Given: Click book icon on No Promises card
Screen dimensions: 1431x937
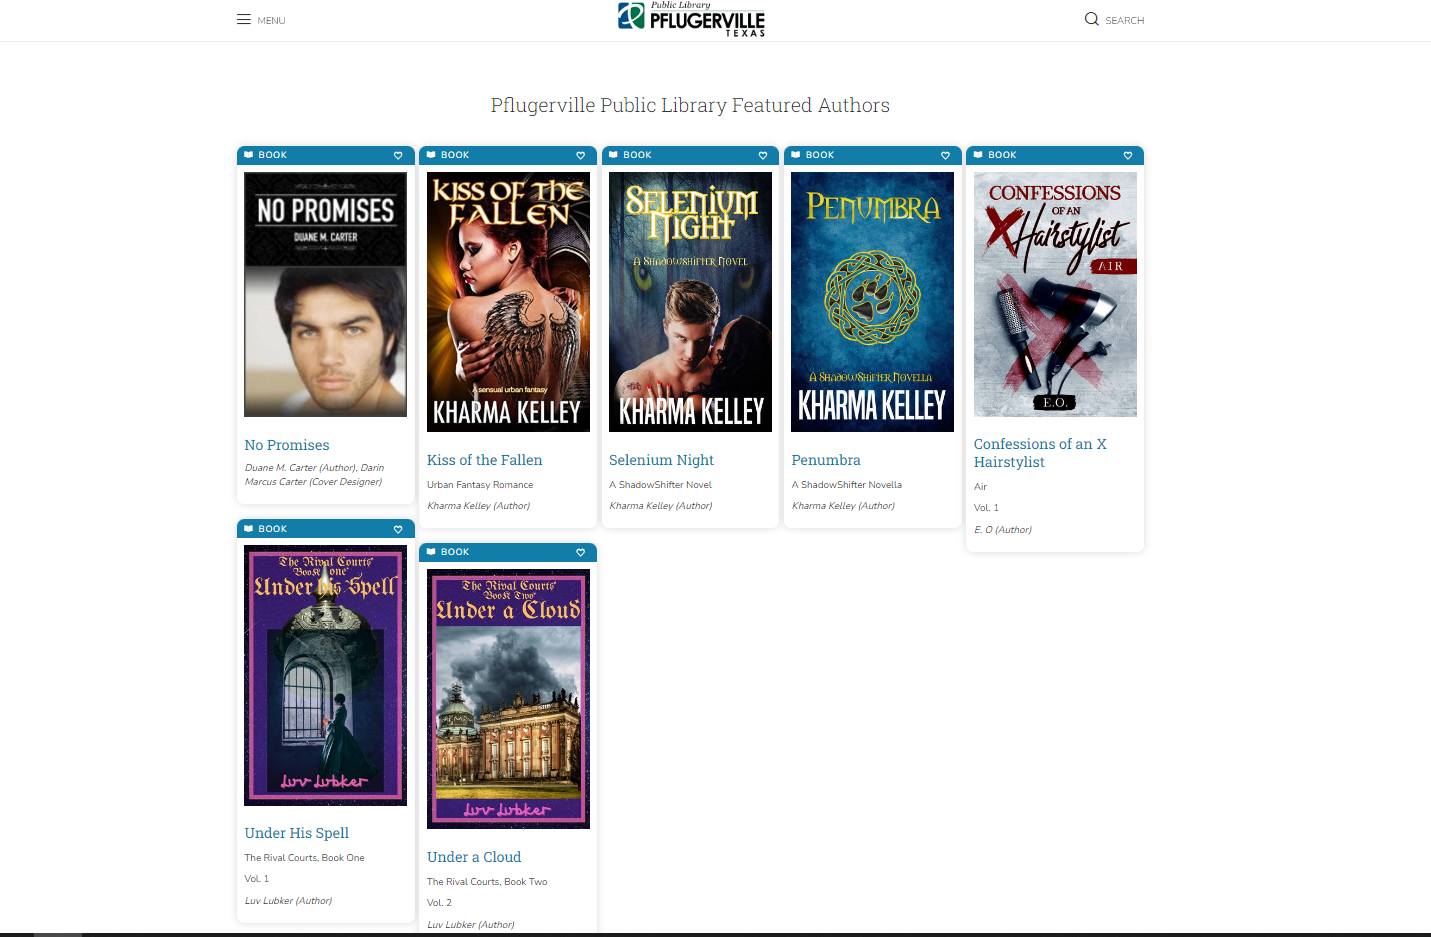Looking at the screenshot, I should click(x=249, y=155).
